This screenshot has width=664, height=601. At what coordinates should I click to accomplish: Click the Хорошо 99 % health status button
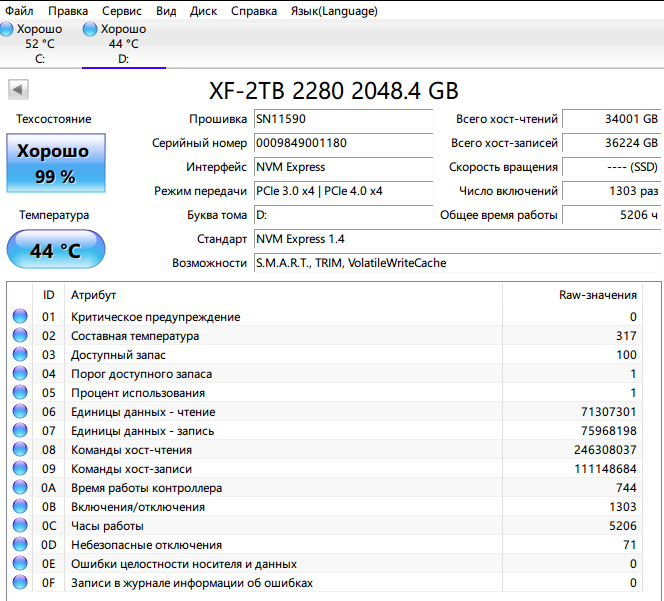click(56, 163)
